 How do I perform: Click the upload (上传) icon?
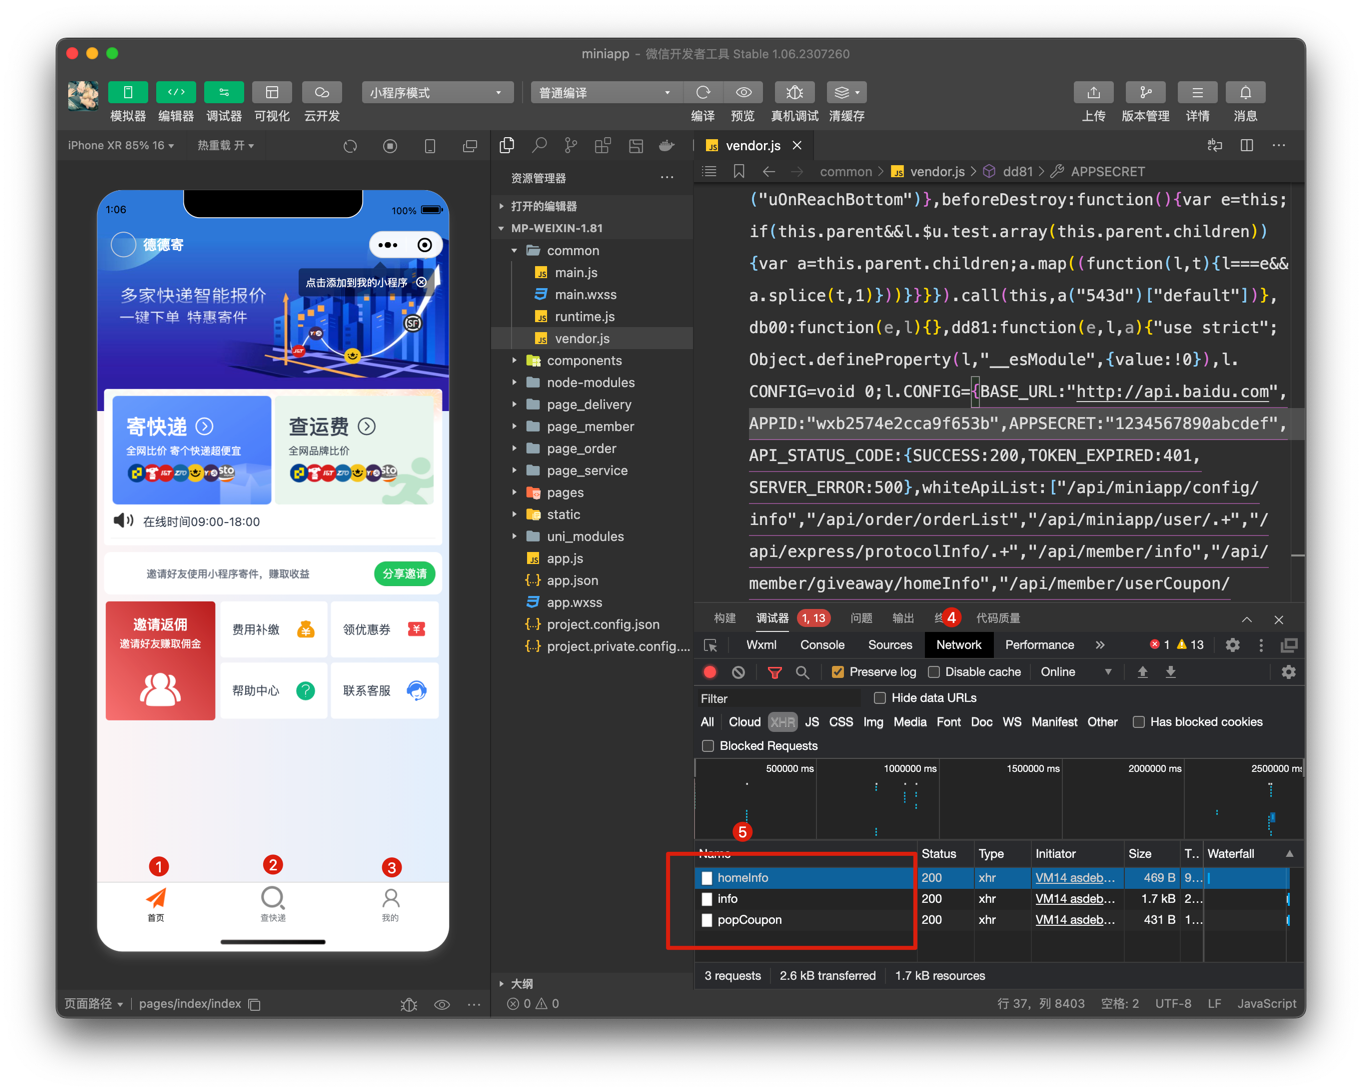pos(1094,92)
